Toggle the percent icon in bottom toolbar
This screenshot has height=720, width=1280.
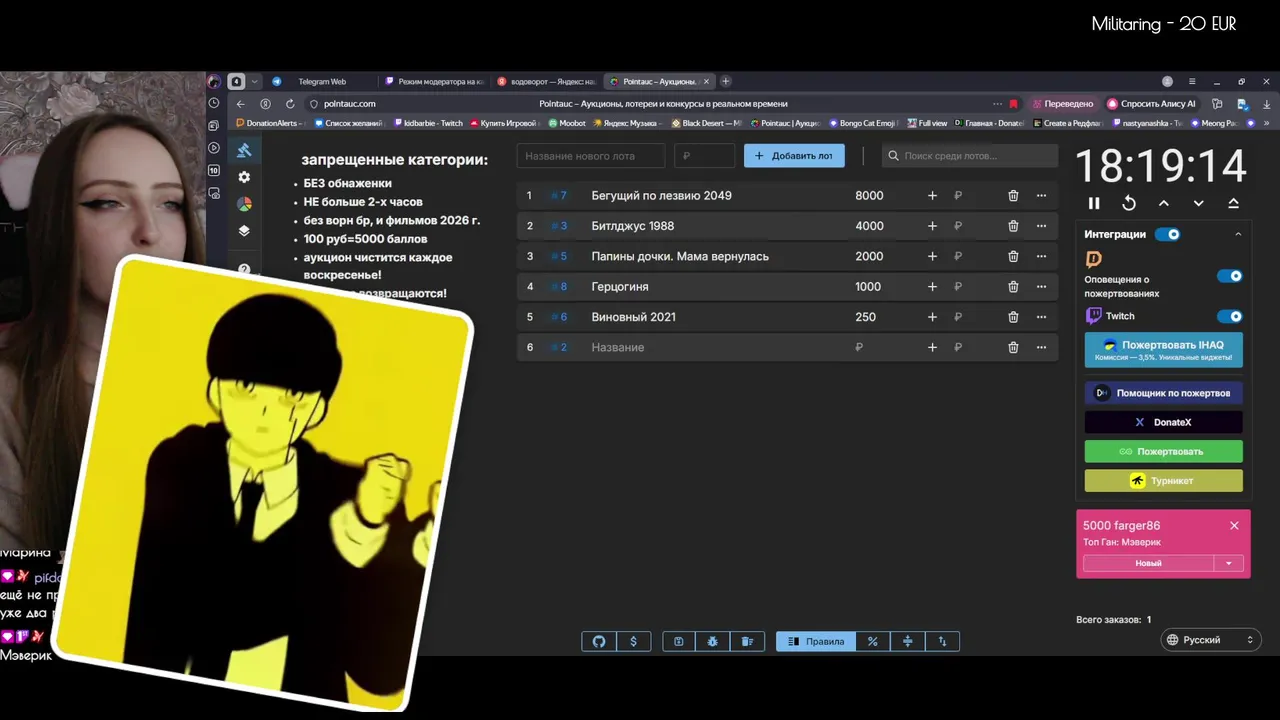click(873, 641)
